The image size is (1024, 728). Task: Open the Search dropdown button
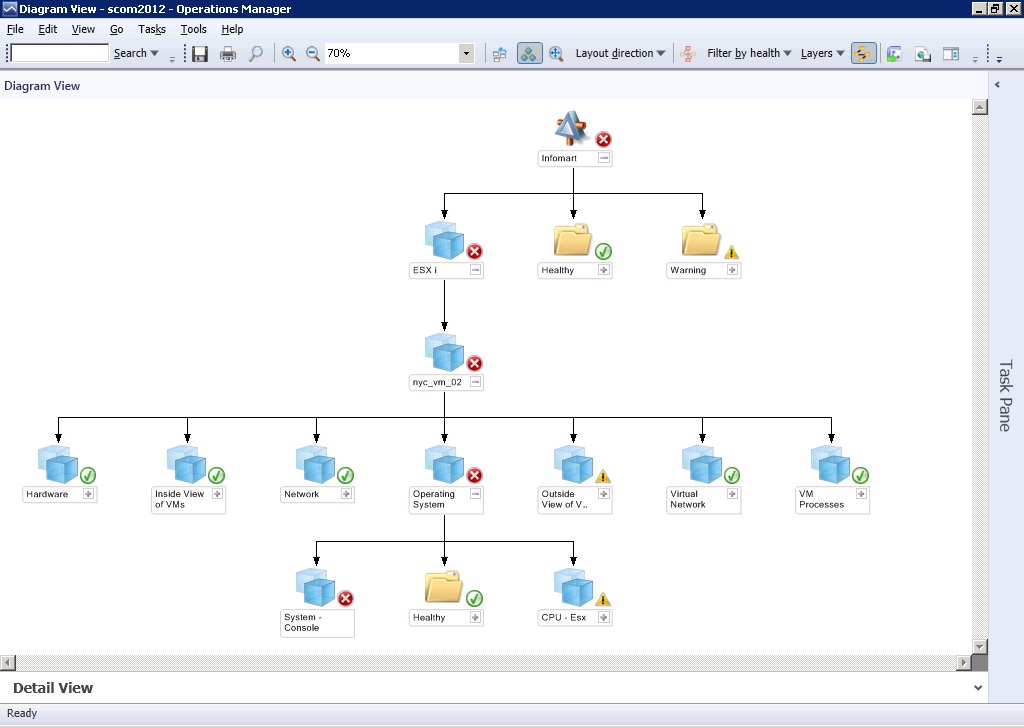tap(136, 54)
